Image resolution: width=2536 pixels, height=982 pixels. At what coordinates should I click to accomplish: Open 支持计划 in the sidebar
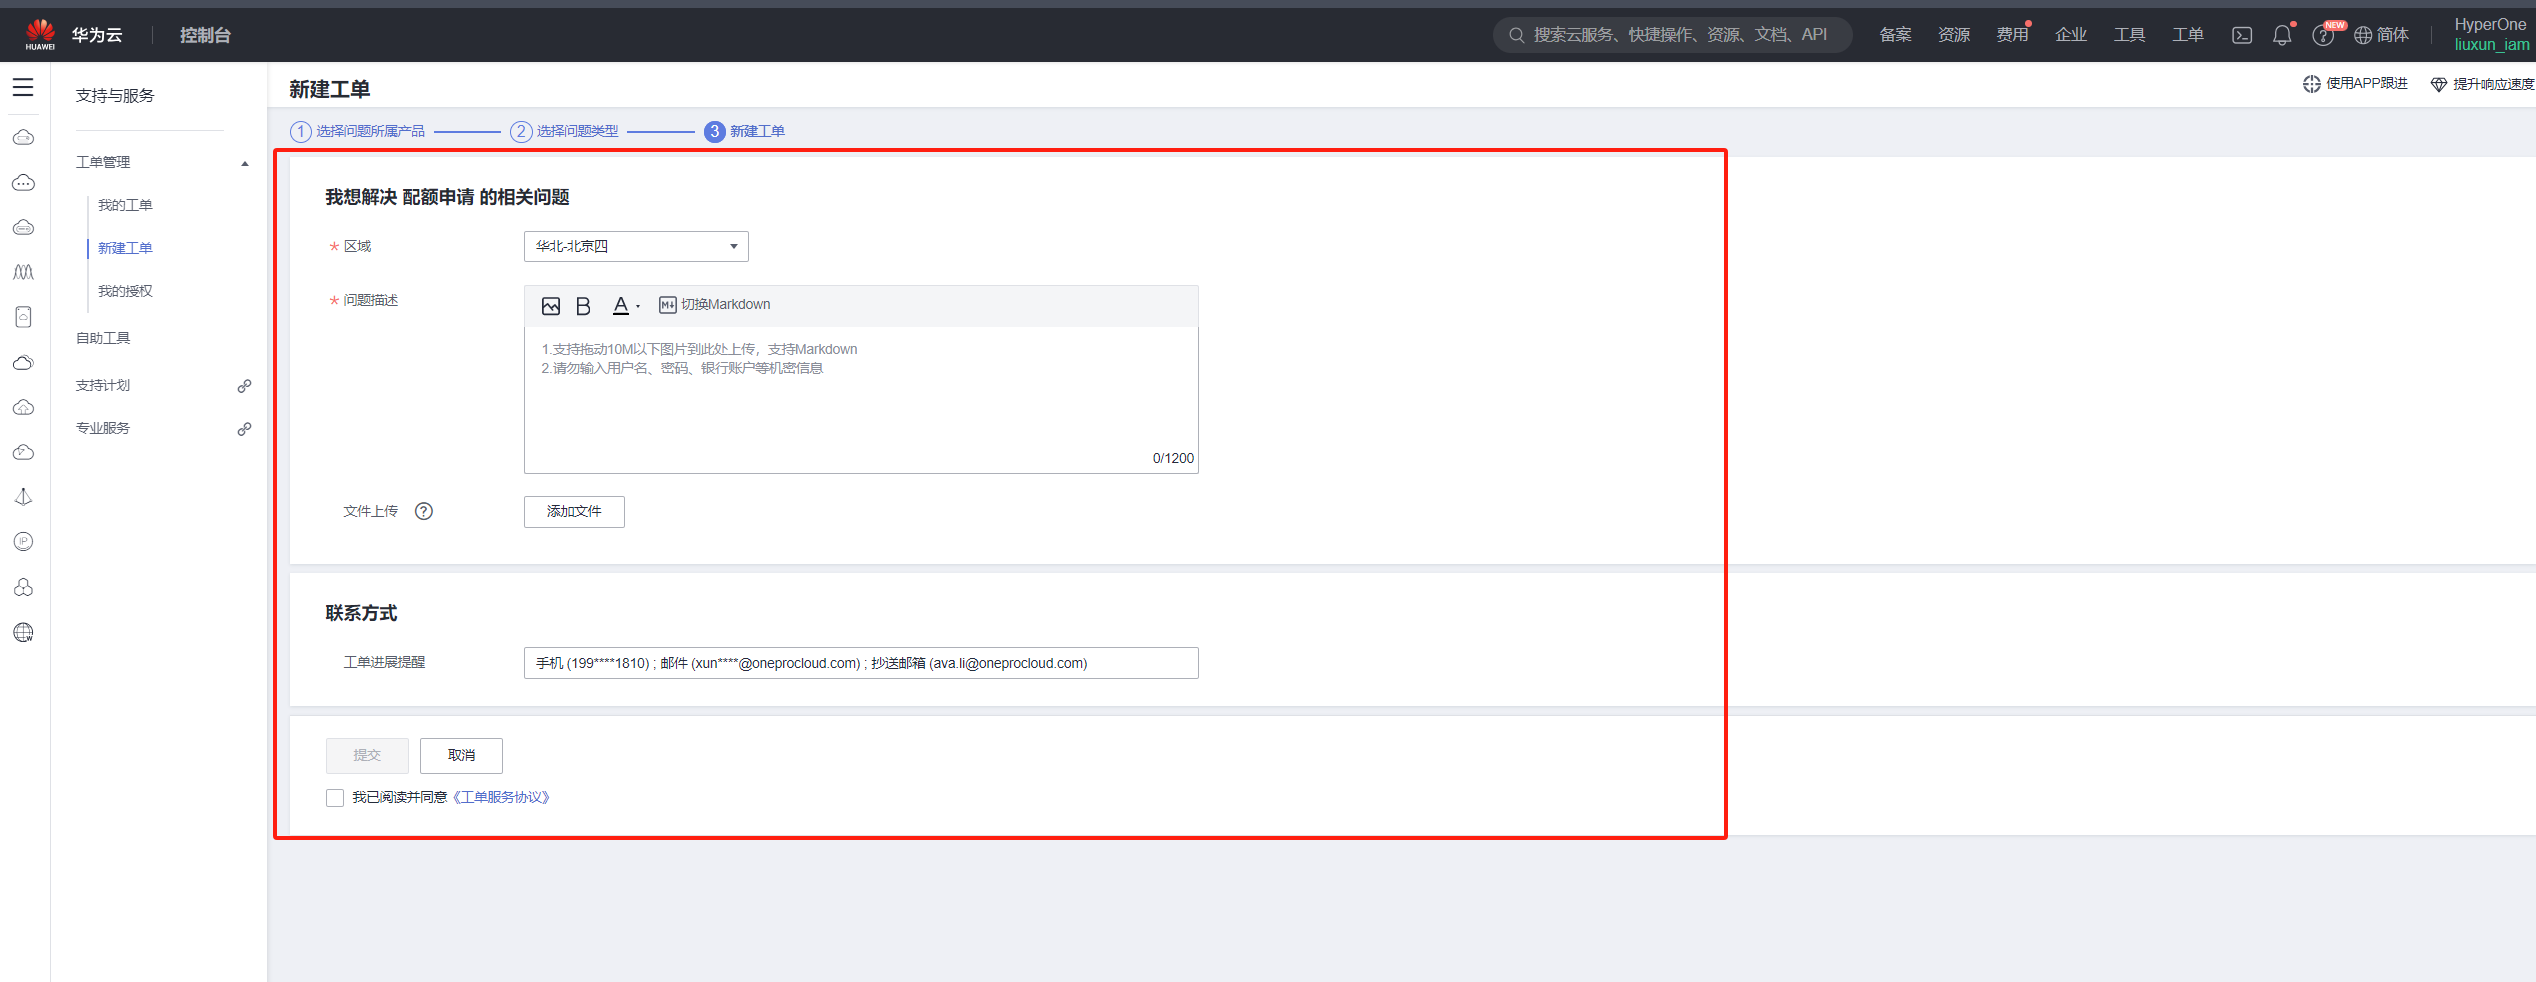pyautogui.click(x=103, y=385)
